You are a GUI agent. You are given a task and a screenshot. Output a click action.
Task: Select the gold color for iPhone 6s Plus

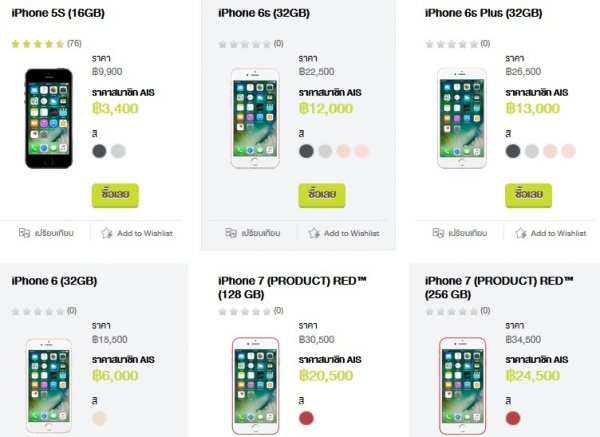click(550, 151)
